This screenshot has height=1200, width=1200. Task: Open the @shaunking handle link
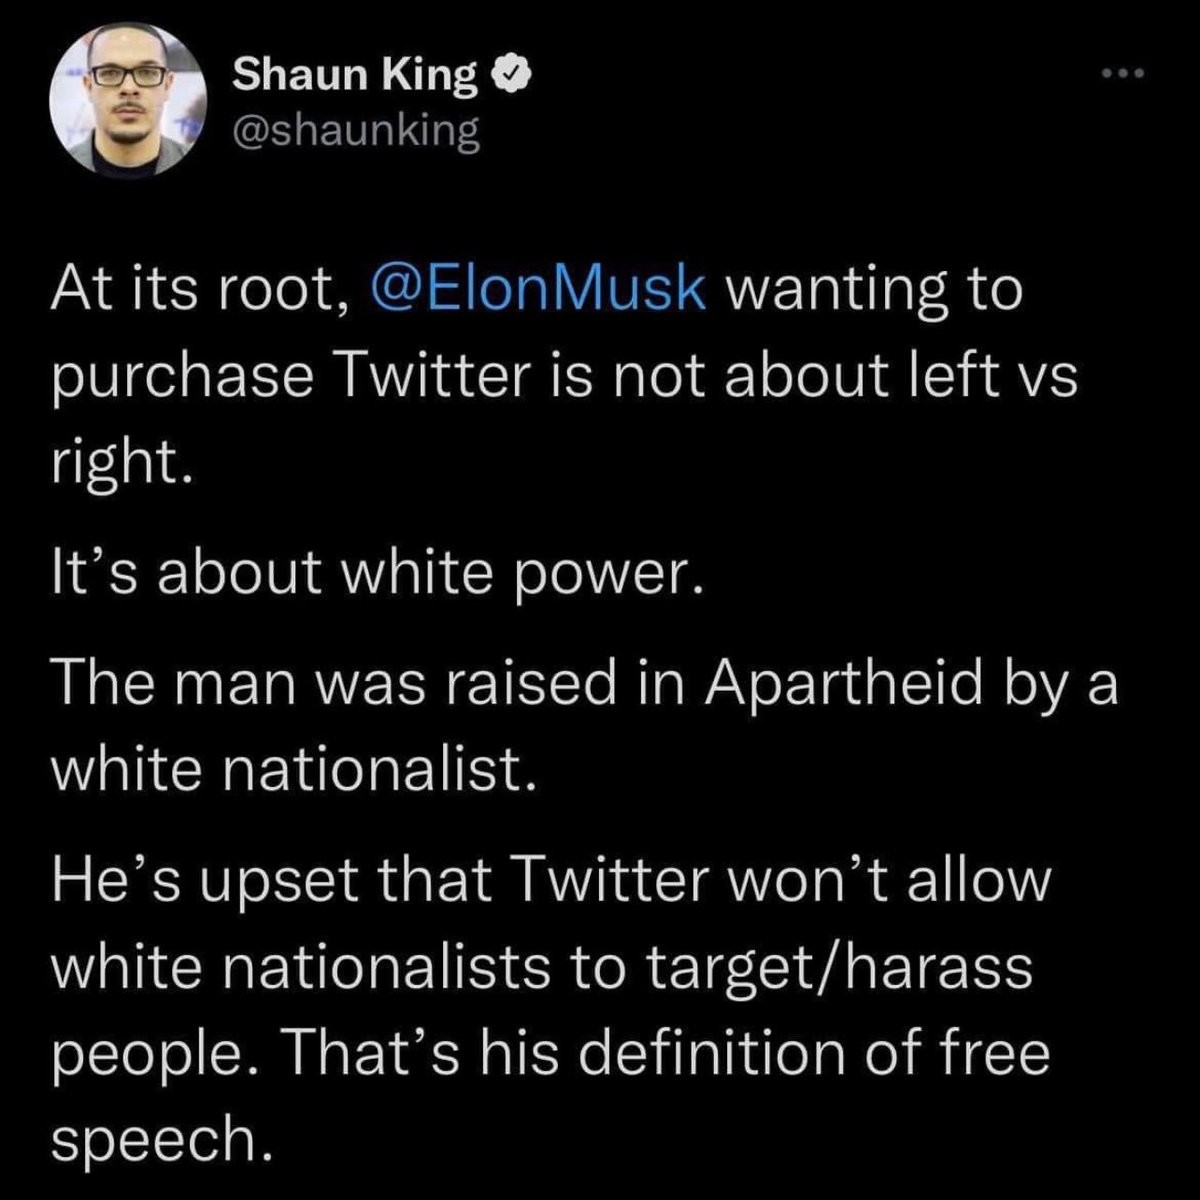point(355,131)
